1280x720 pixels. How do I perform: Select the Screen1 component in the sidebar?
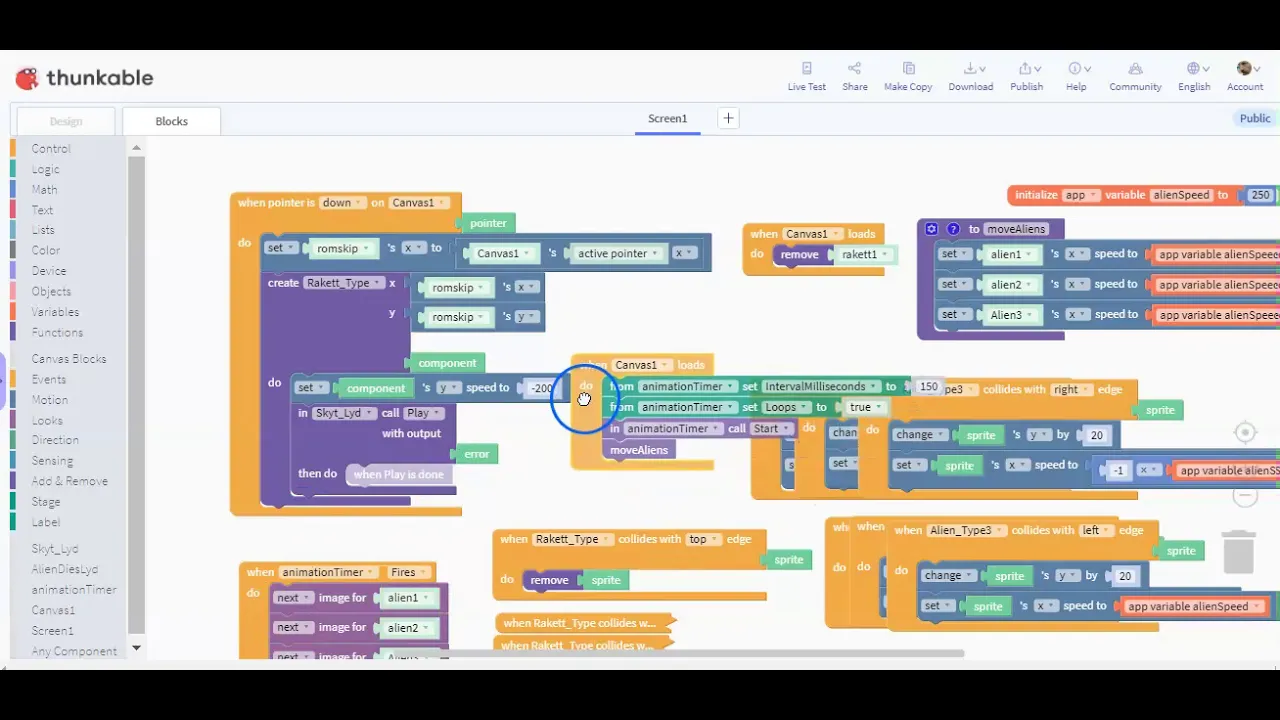pyautogui.click(x=53, y=631)
